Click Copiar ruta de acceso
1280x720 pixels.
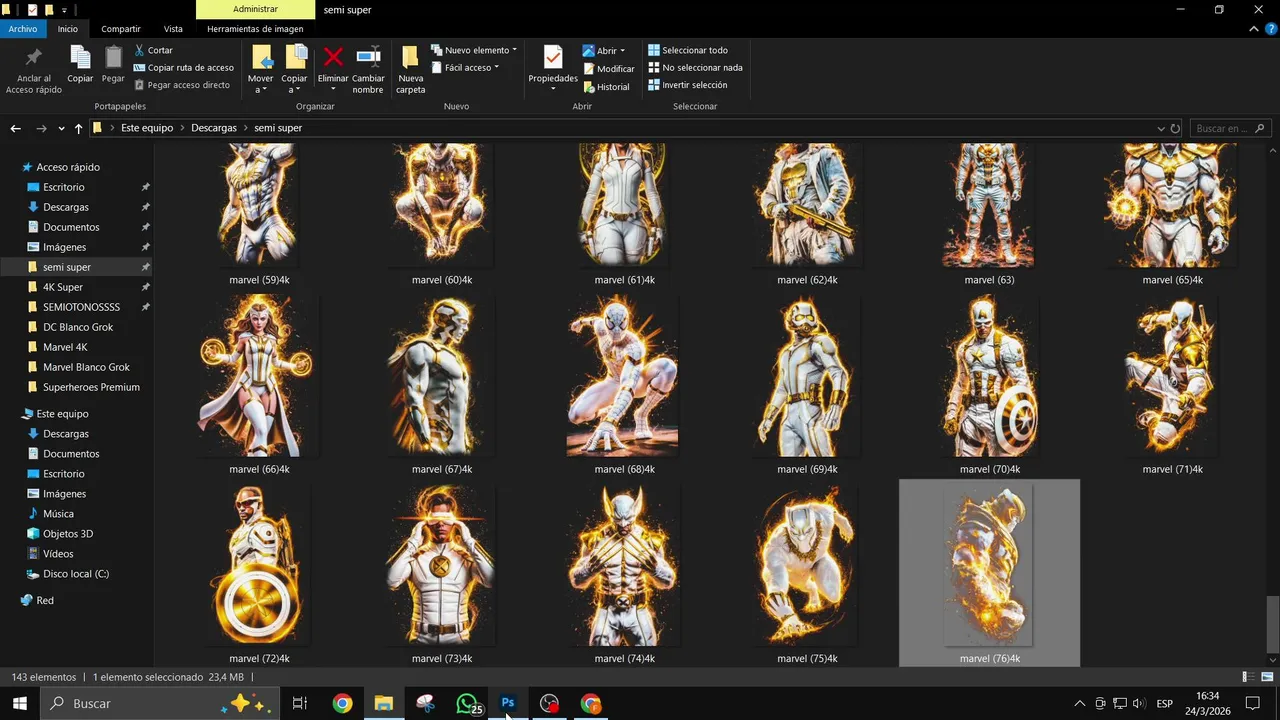[x=184, y=68]
